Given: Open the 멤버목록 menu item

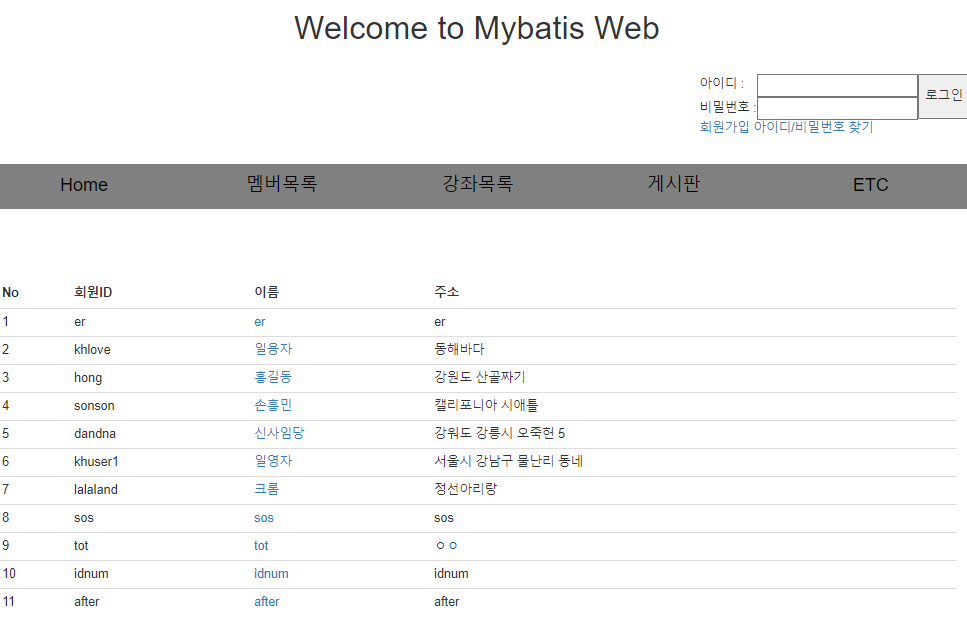Looking at the screenshot, I should (x=282, y=184).
